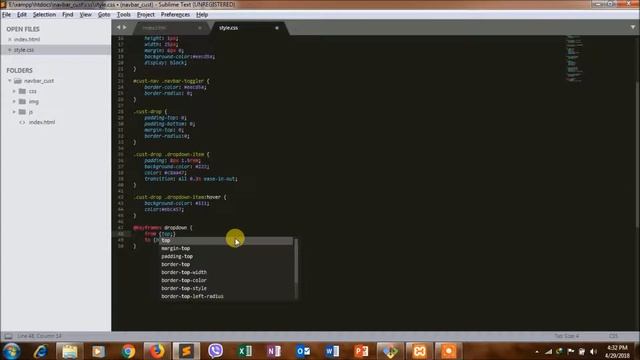
Task: Click the img folder icon
Action: (x=22, y=101)
